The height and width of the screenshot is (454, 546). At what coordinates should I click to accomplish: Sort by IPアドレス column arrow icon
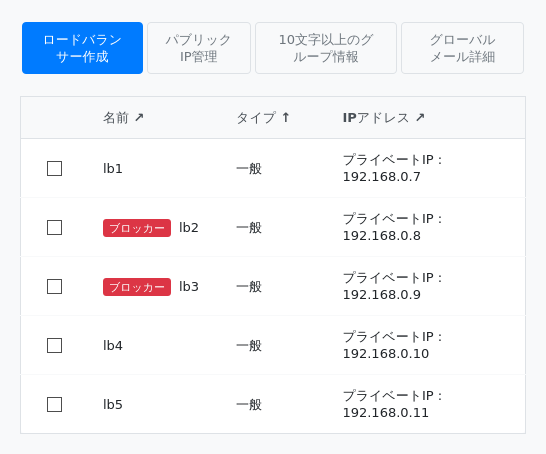[420, 117]
